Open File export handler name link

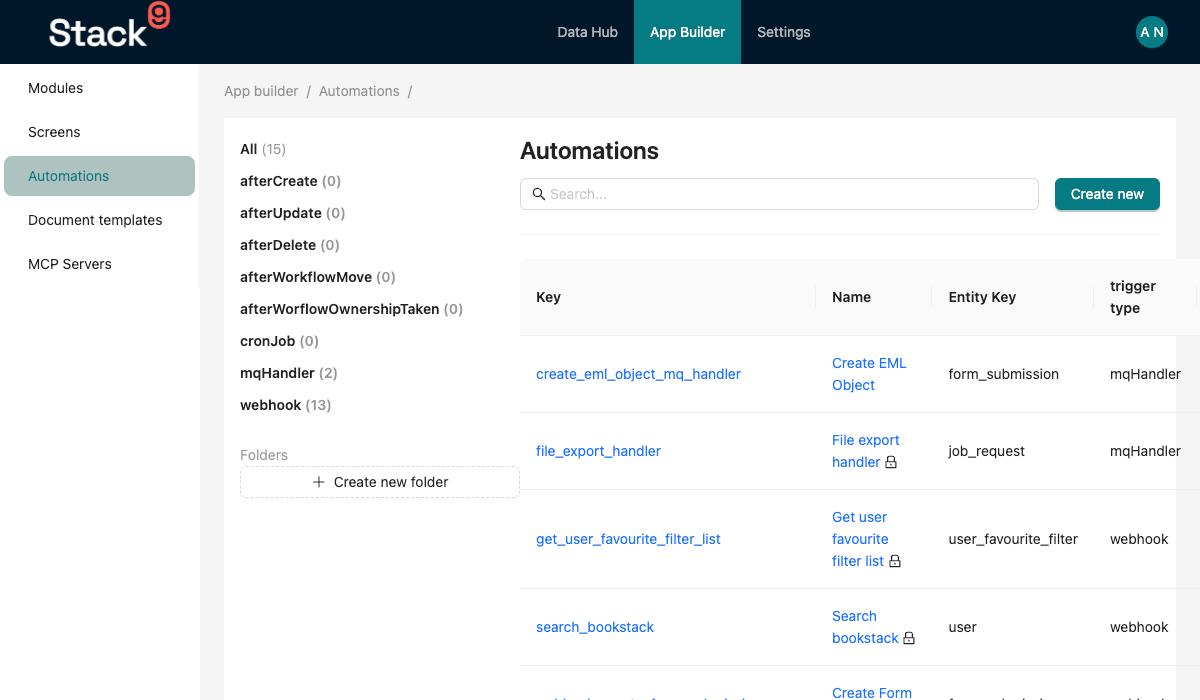click(x=865, y=451)
